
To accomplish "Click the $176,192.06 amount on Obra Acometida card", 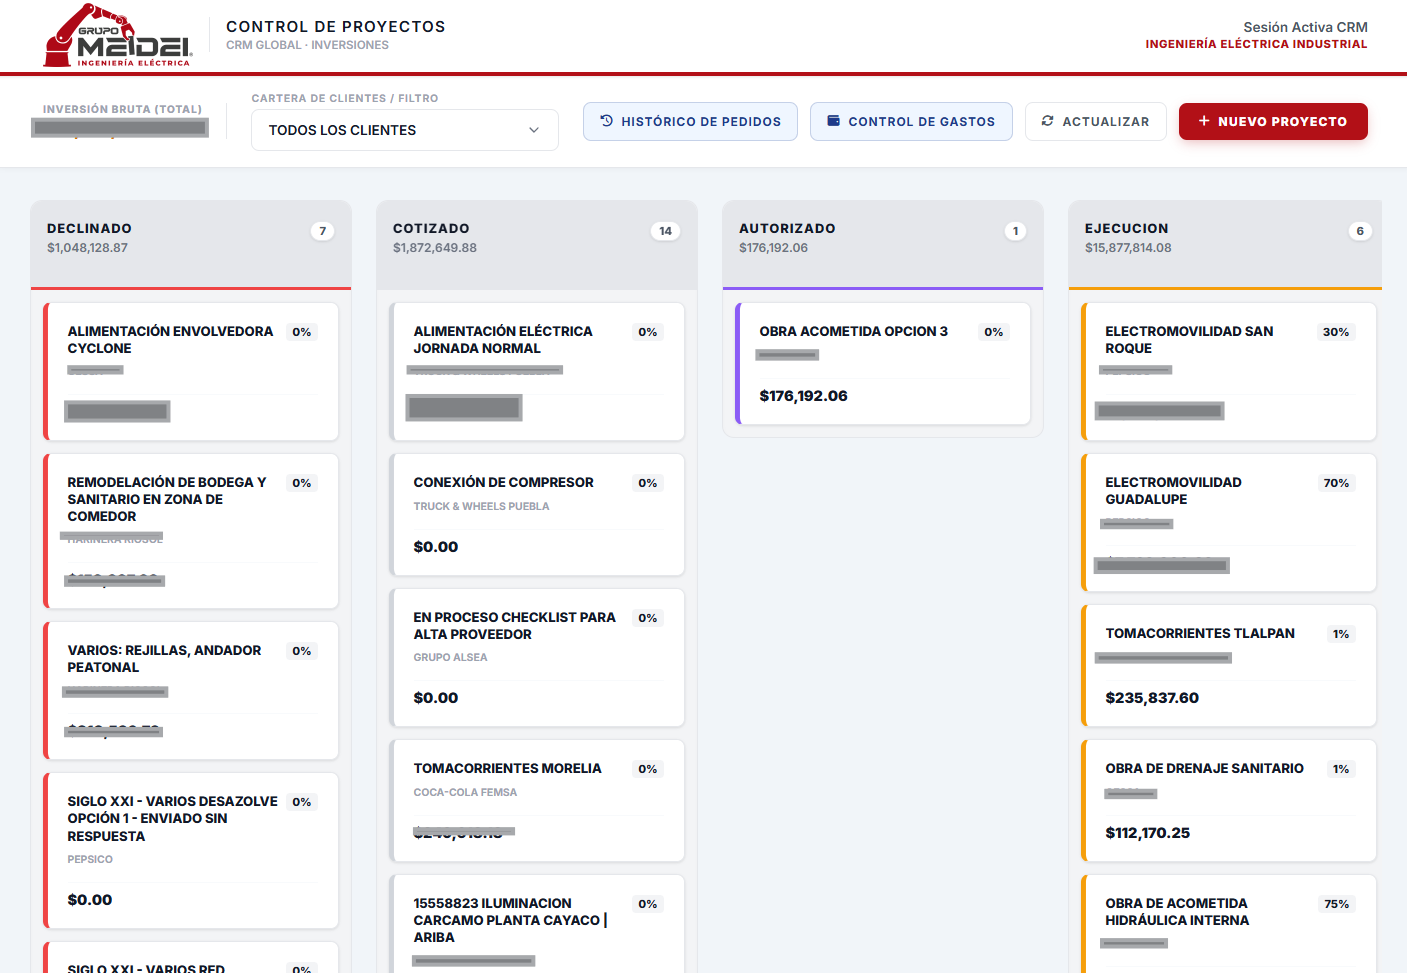I will 803,396.
